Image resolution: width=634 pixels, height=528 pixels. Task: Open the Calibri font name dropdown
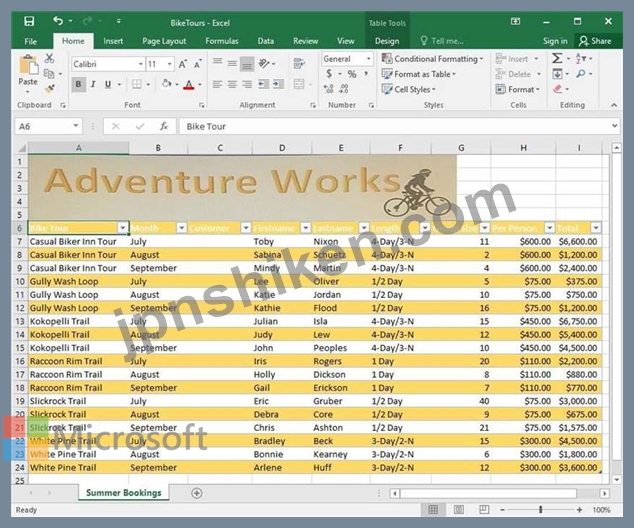tap(141, 64)
